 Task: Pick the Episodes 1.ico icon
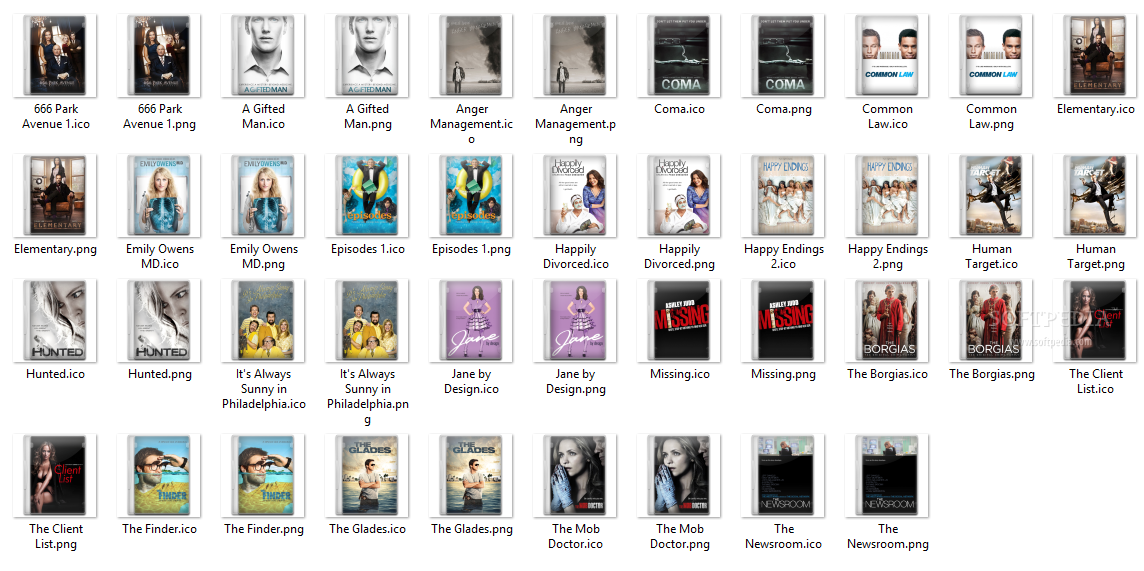pos(367,195)
